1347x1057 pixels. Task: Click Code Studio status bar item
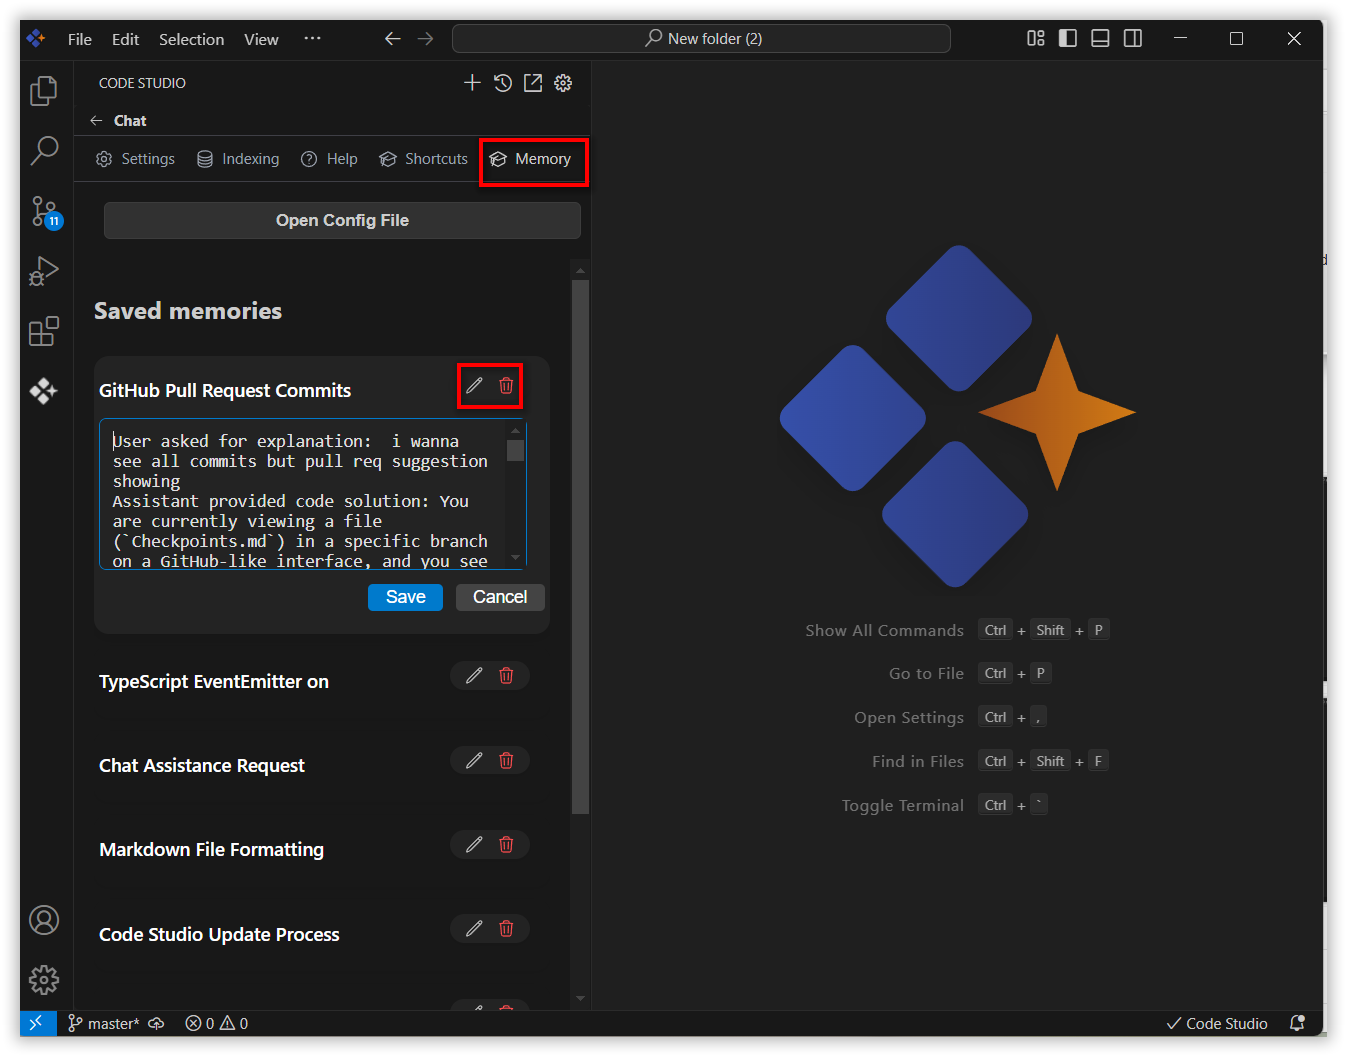point(1217,1023)
